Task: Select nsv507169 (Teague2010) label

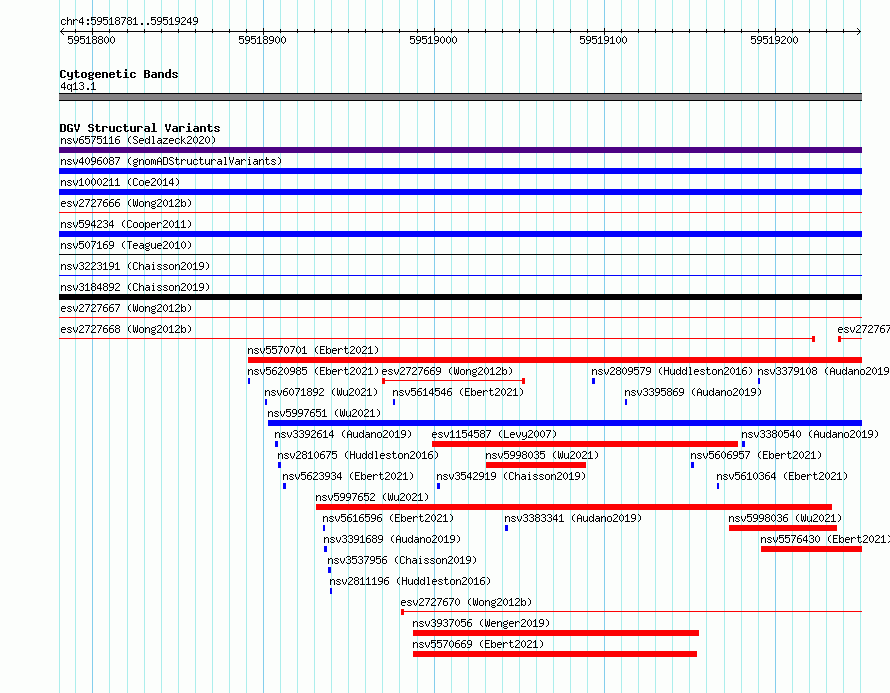Action: [x=126, y=245]
